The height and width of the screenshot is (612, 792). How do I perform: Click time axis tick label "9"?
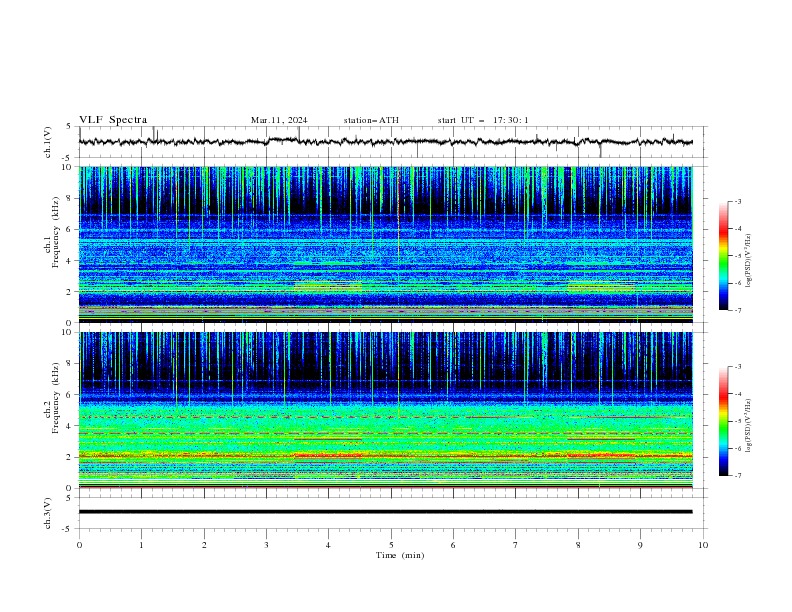tap(640, 545)
